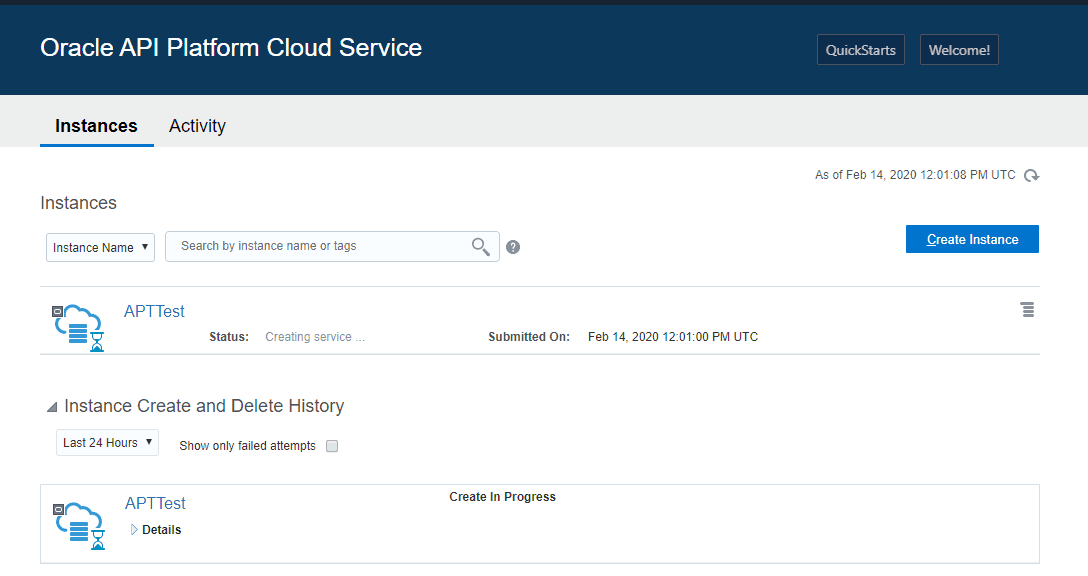
Task: Open the search help question-mark icon
Action: [513, 247]
